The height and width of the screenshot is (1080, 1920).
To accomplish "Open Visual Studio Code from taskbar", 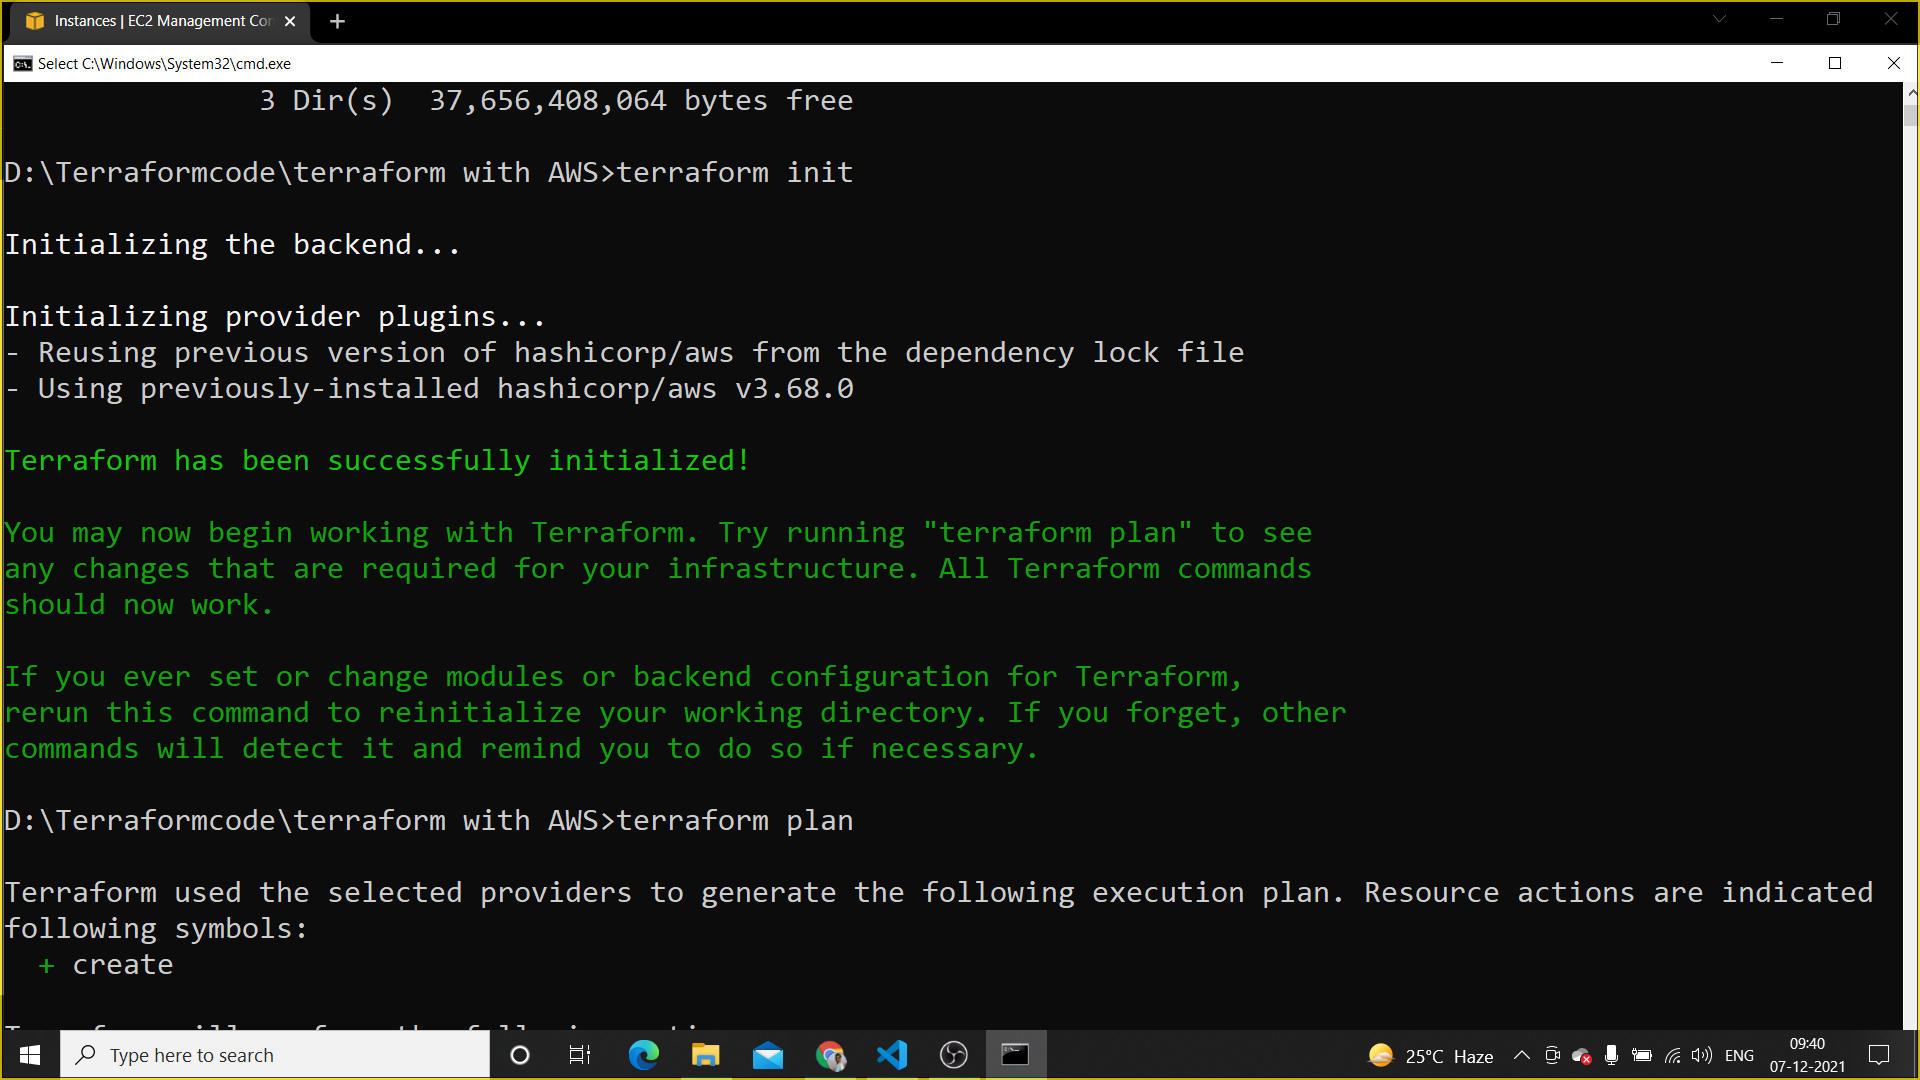I will 891,1055.
